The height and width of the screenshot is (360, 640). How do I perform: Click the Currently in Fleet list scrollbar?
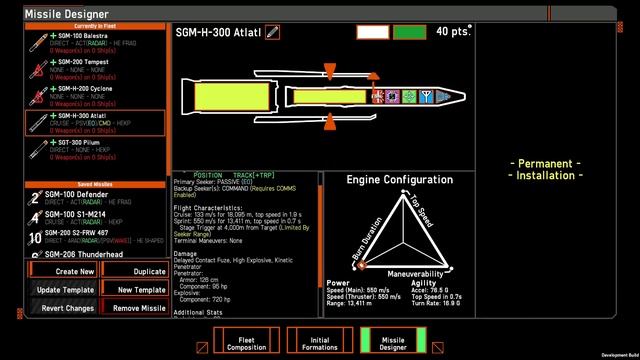168,99
